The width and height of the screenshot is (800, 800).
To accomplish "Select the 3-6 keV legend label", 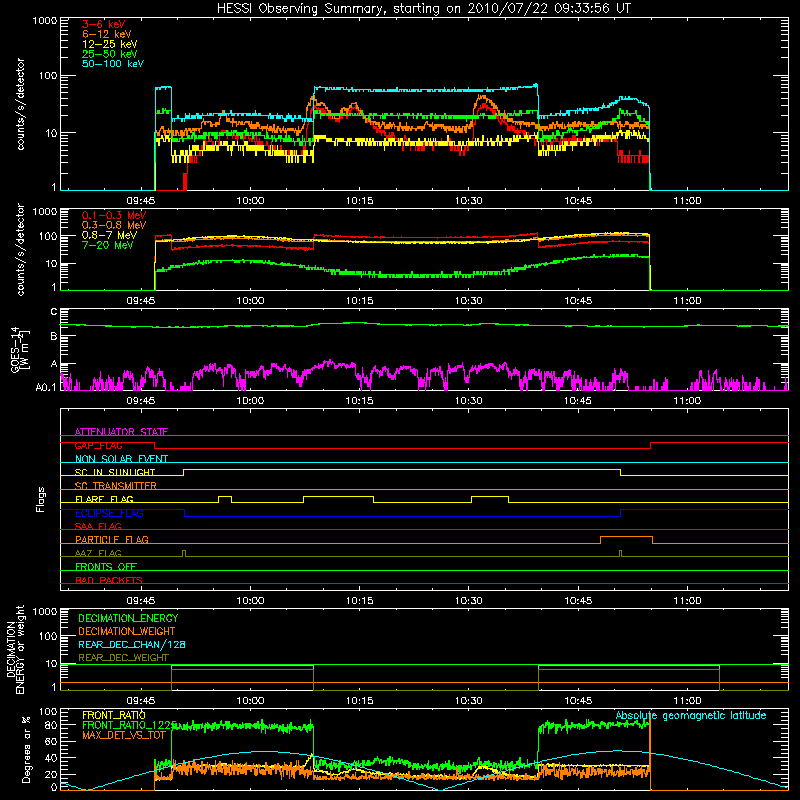I will (x=104, y=24).
